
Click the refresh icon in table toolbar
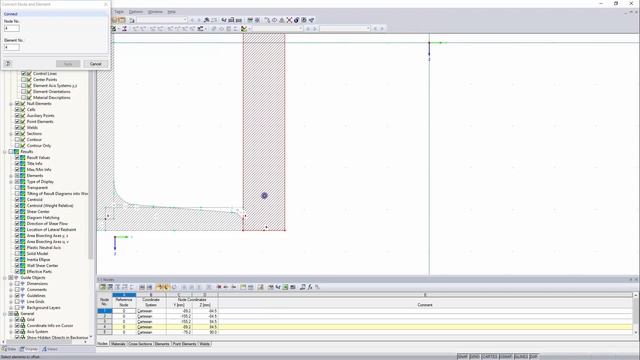(174, 287)
